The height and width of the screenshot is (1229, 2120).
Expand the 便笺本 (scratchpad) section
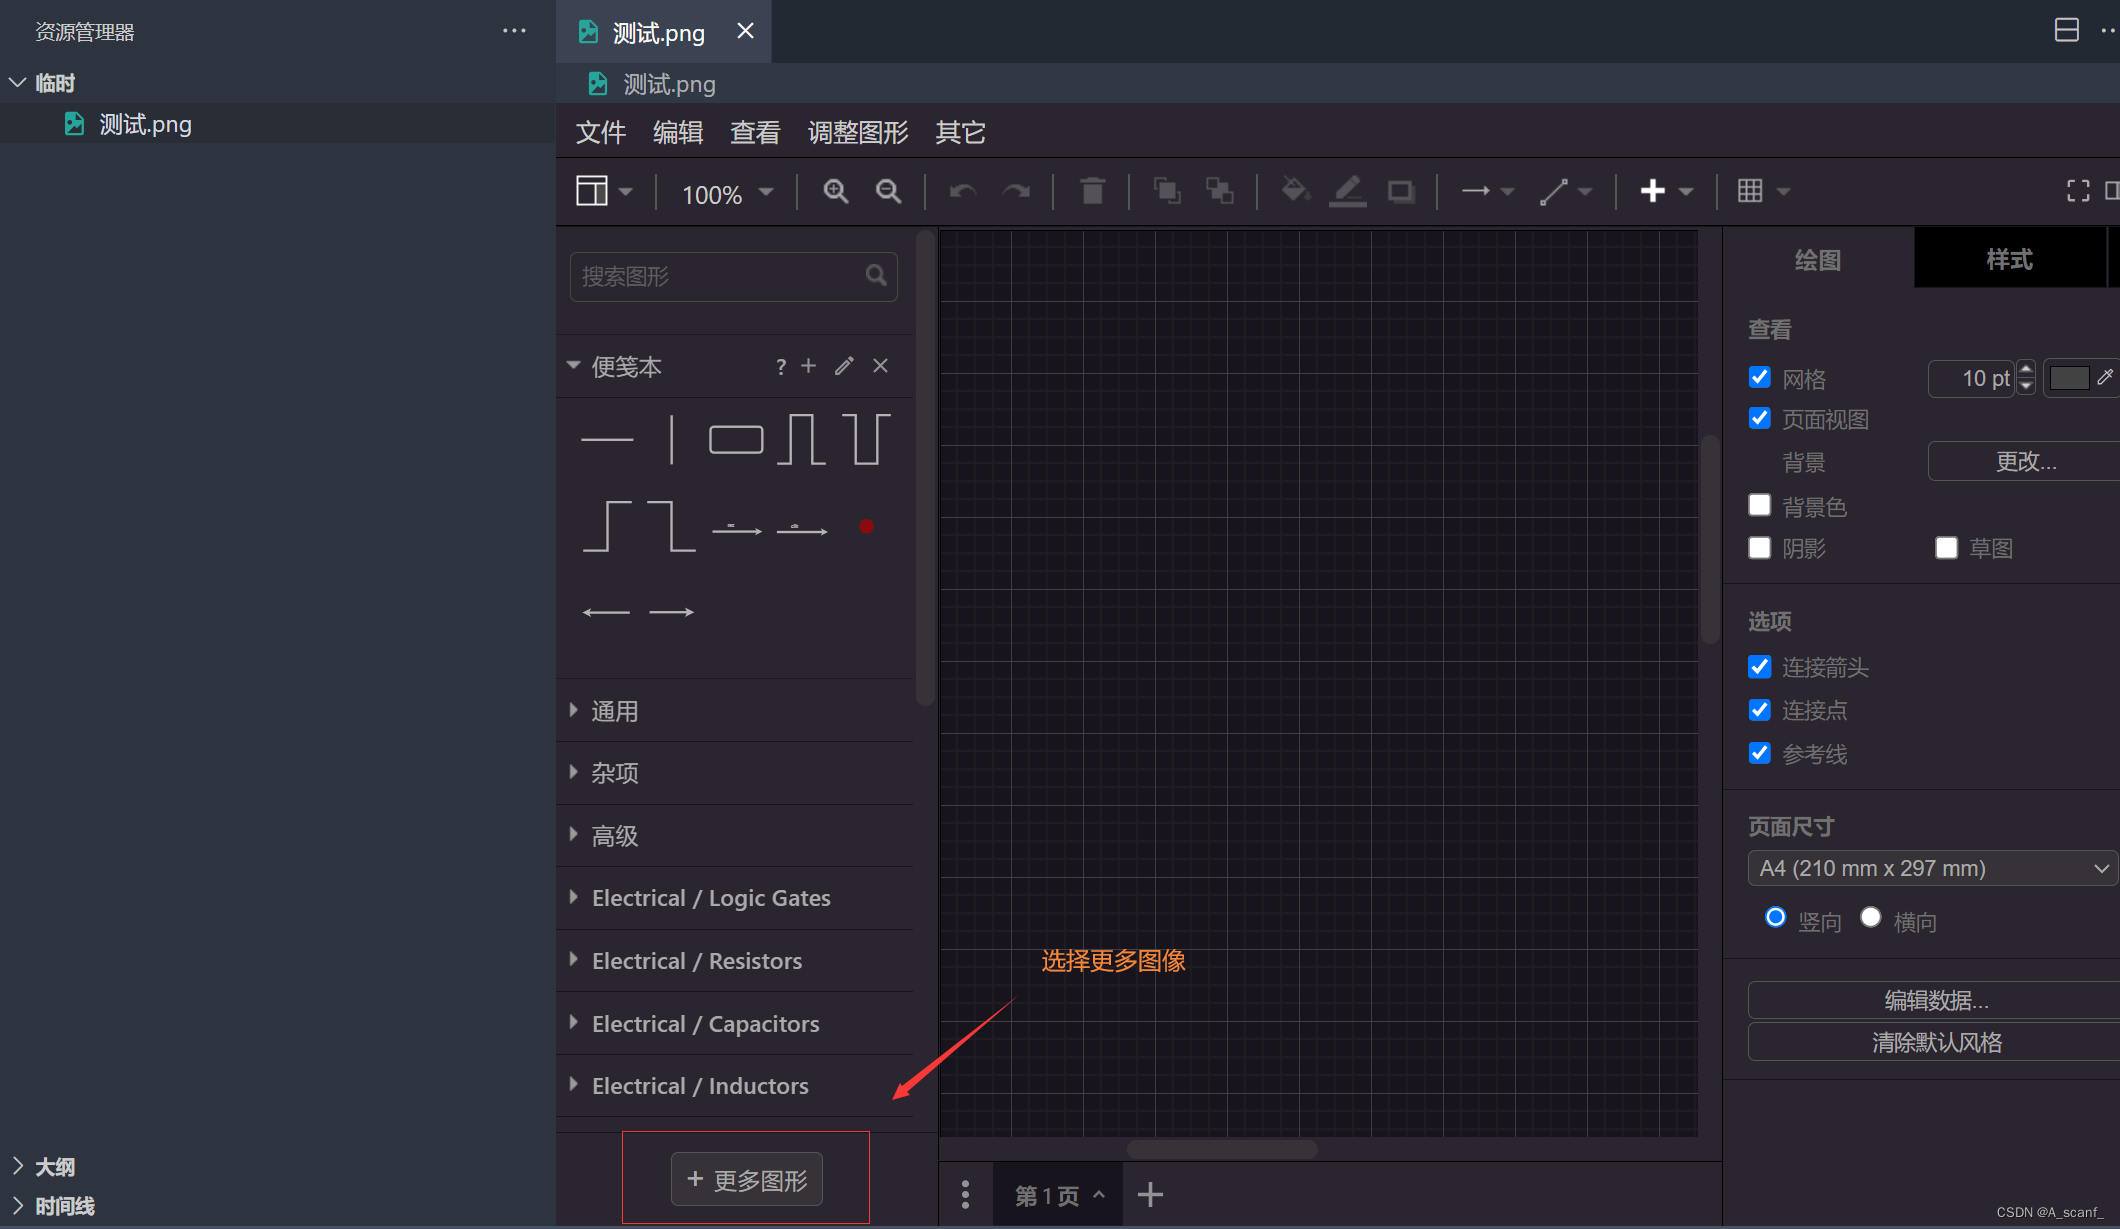[627, 367]
